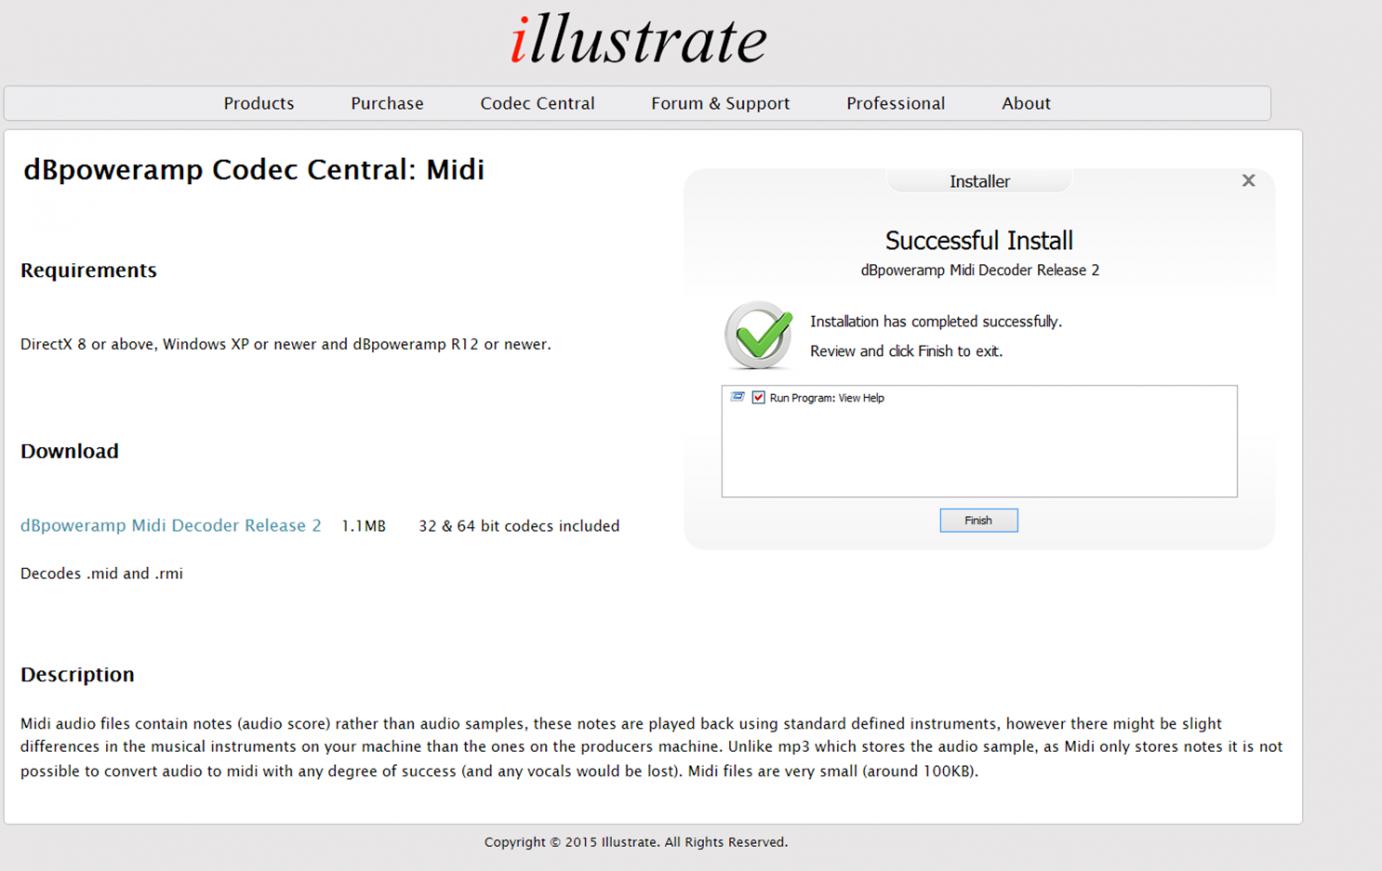Click the Requirements section heading
Viewport: 1382px width, 871px height.
tap(89, 270)
